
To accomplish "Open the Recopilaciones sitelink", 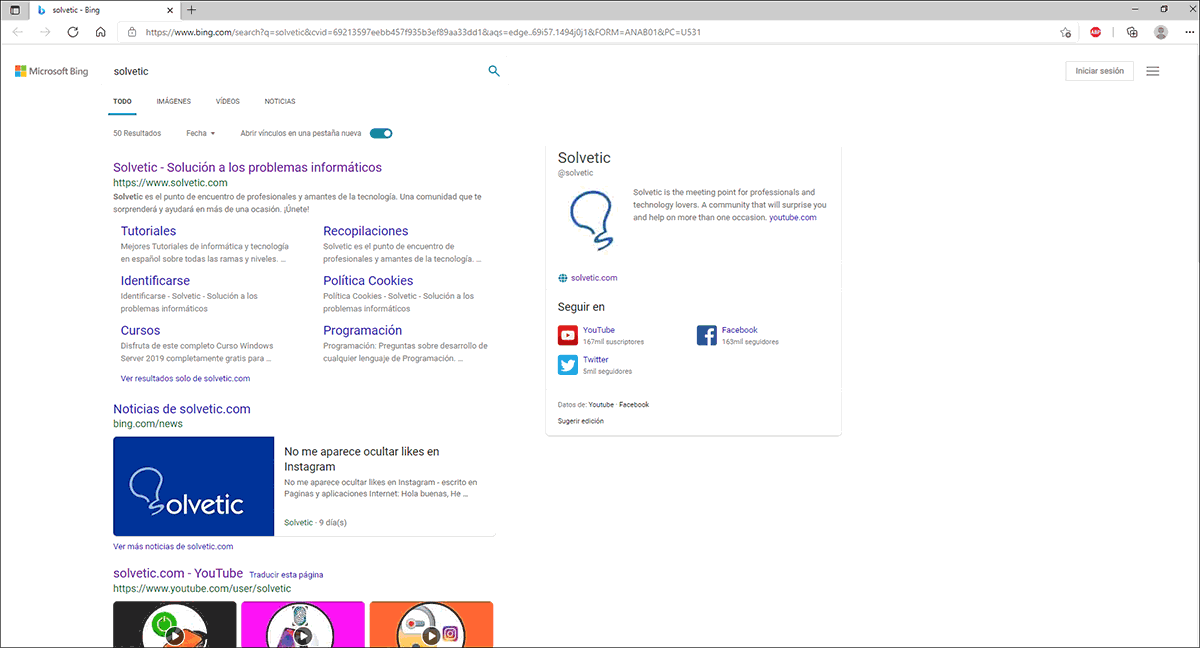I will click(365, 231).
